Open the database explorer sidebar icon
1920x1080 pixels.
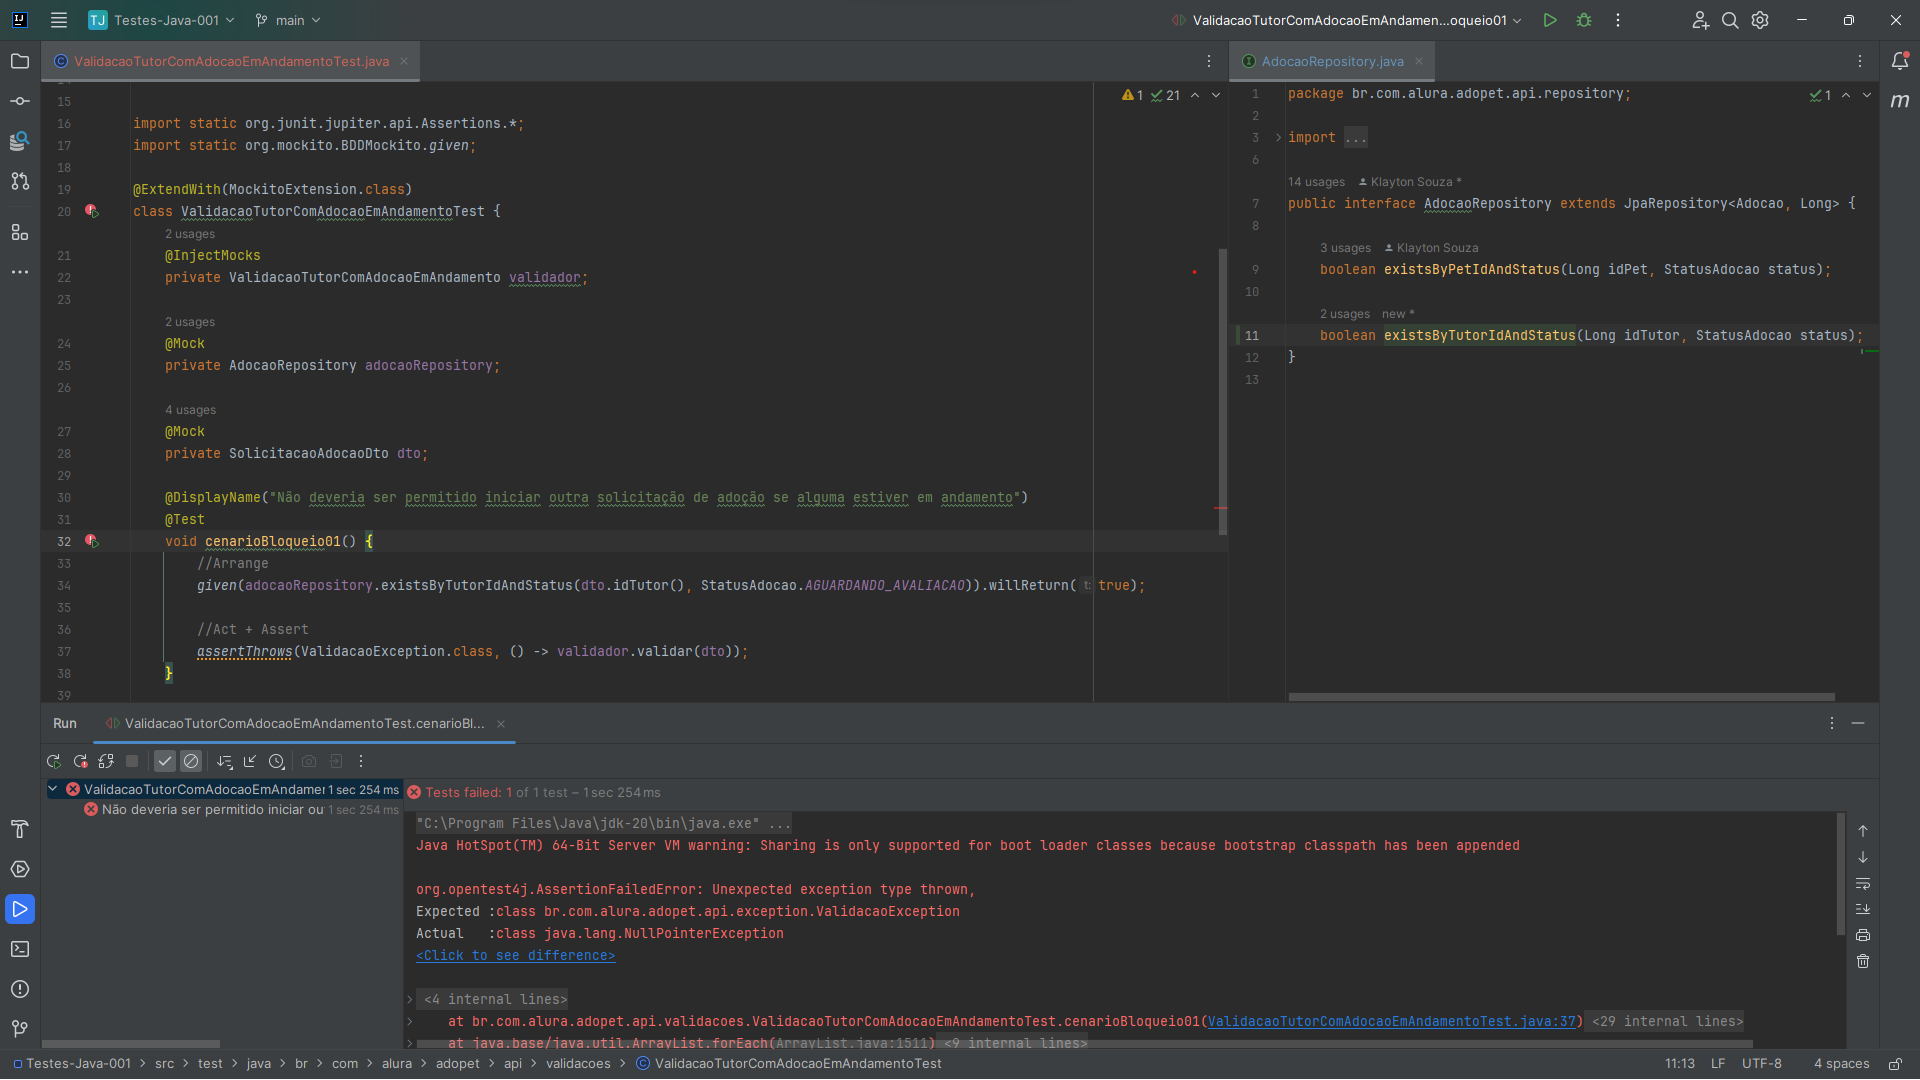(20, 141)
